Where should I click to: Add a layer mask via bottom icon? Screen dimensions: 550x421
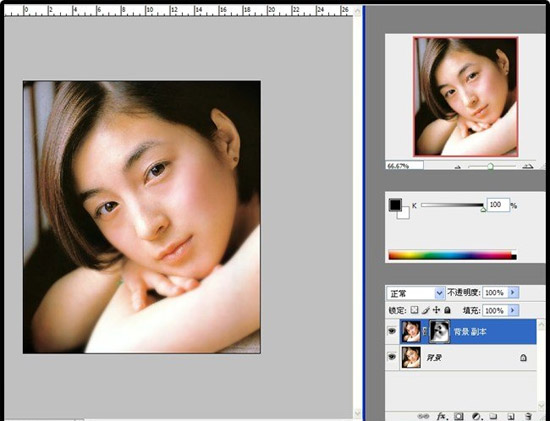point(458,416)
